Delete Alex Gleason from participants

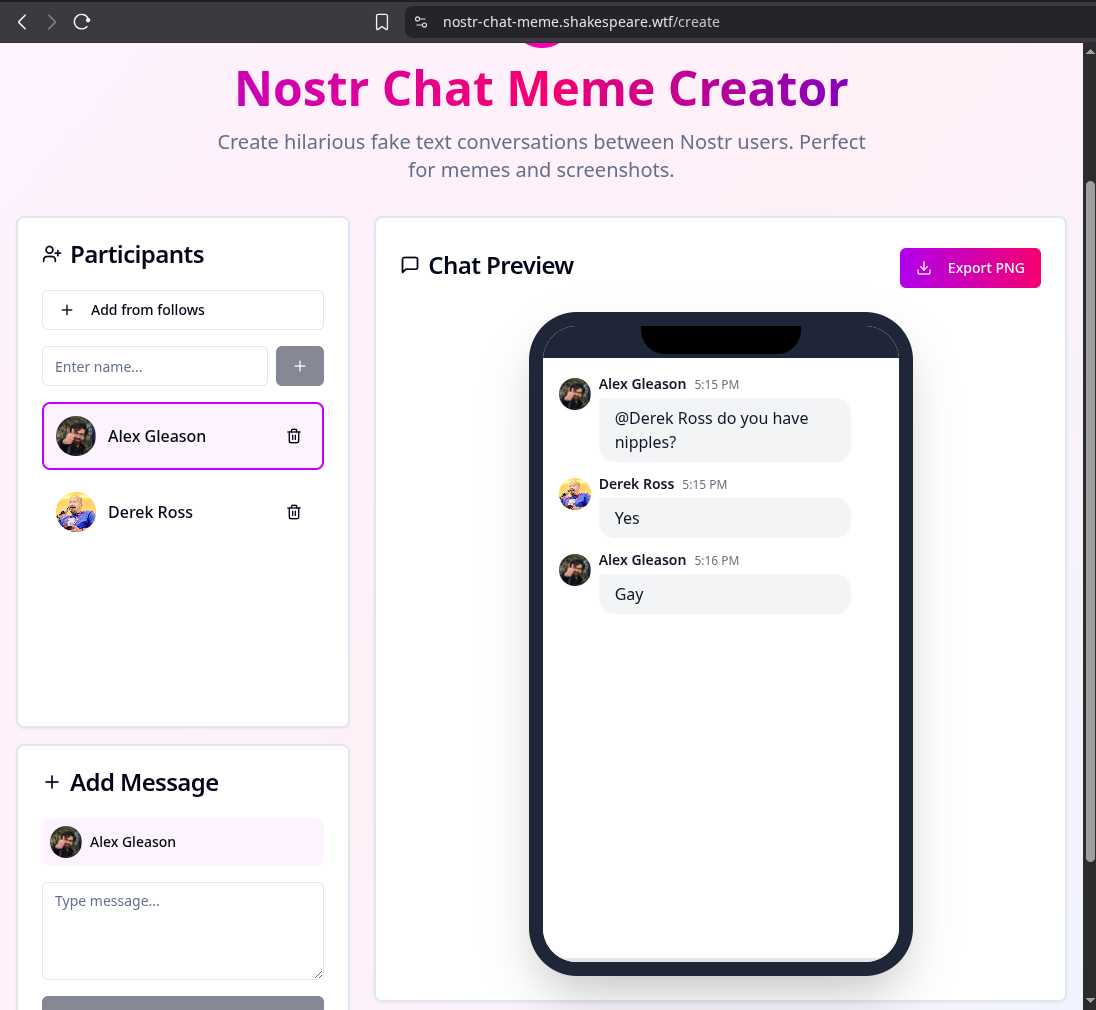click(294, 436)
